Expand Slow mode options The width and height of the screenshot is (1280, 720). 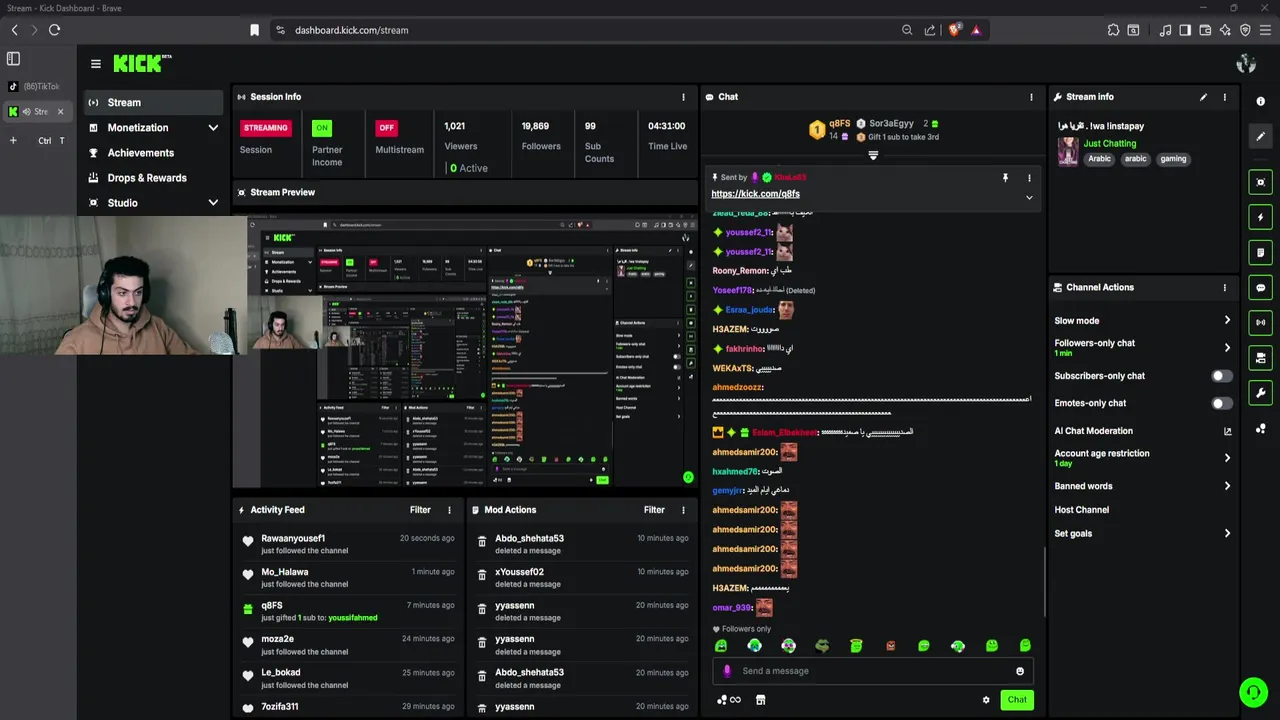[1227, 321]
